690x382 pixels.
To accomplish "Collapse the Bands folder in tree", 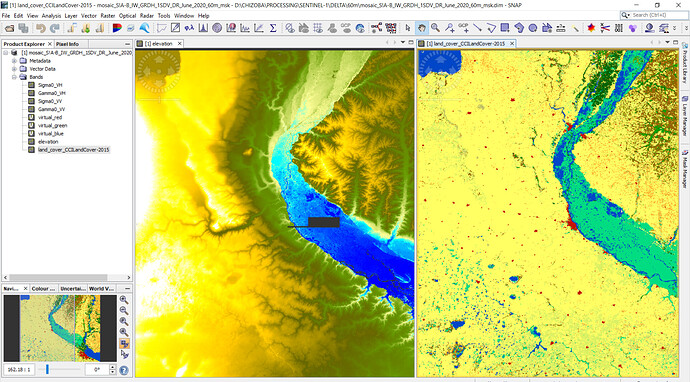I will click(14, 77).
